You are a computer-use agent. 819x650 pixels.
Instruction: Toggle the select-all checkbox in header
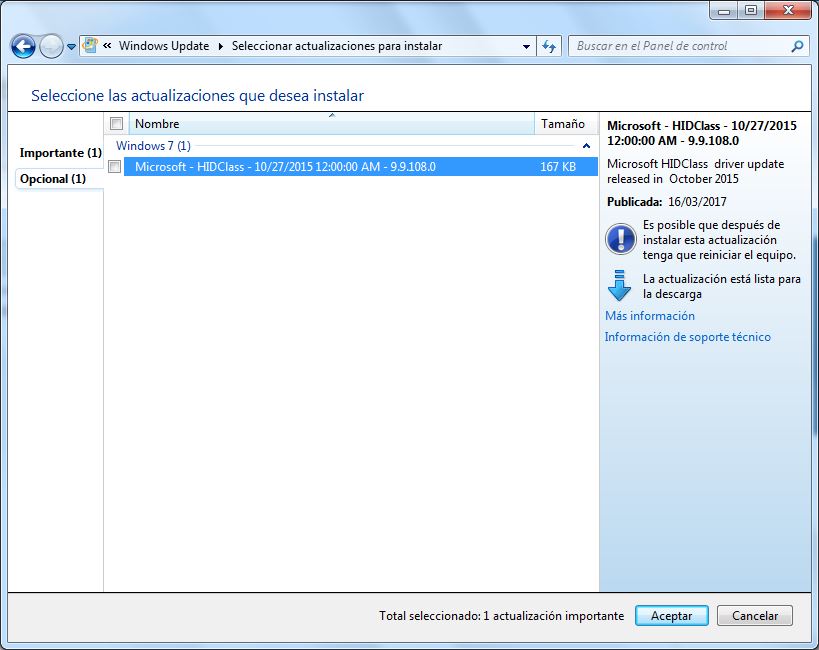[116, 124]
